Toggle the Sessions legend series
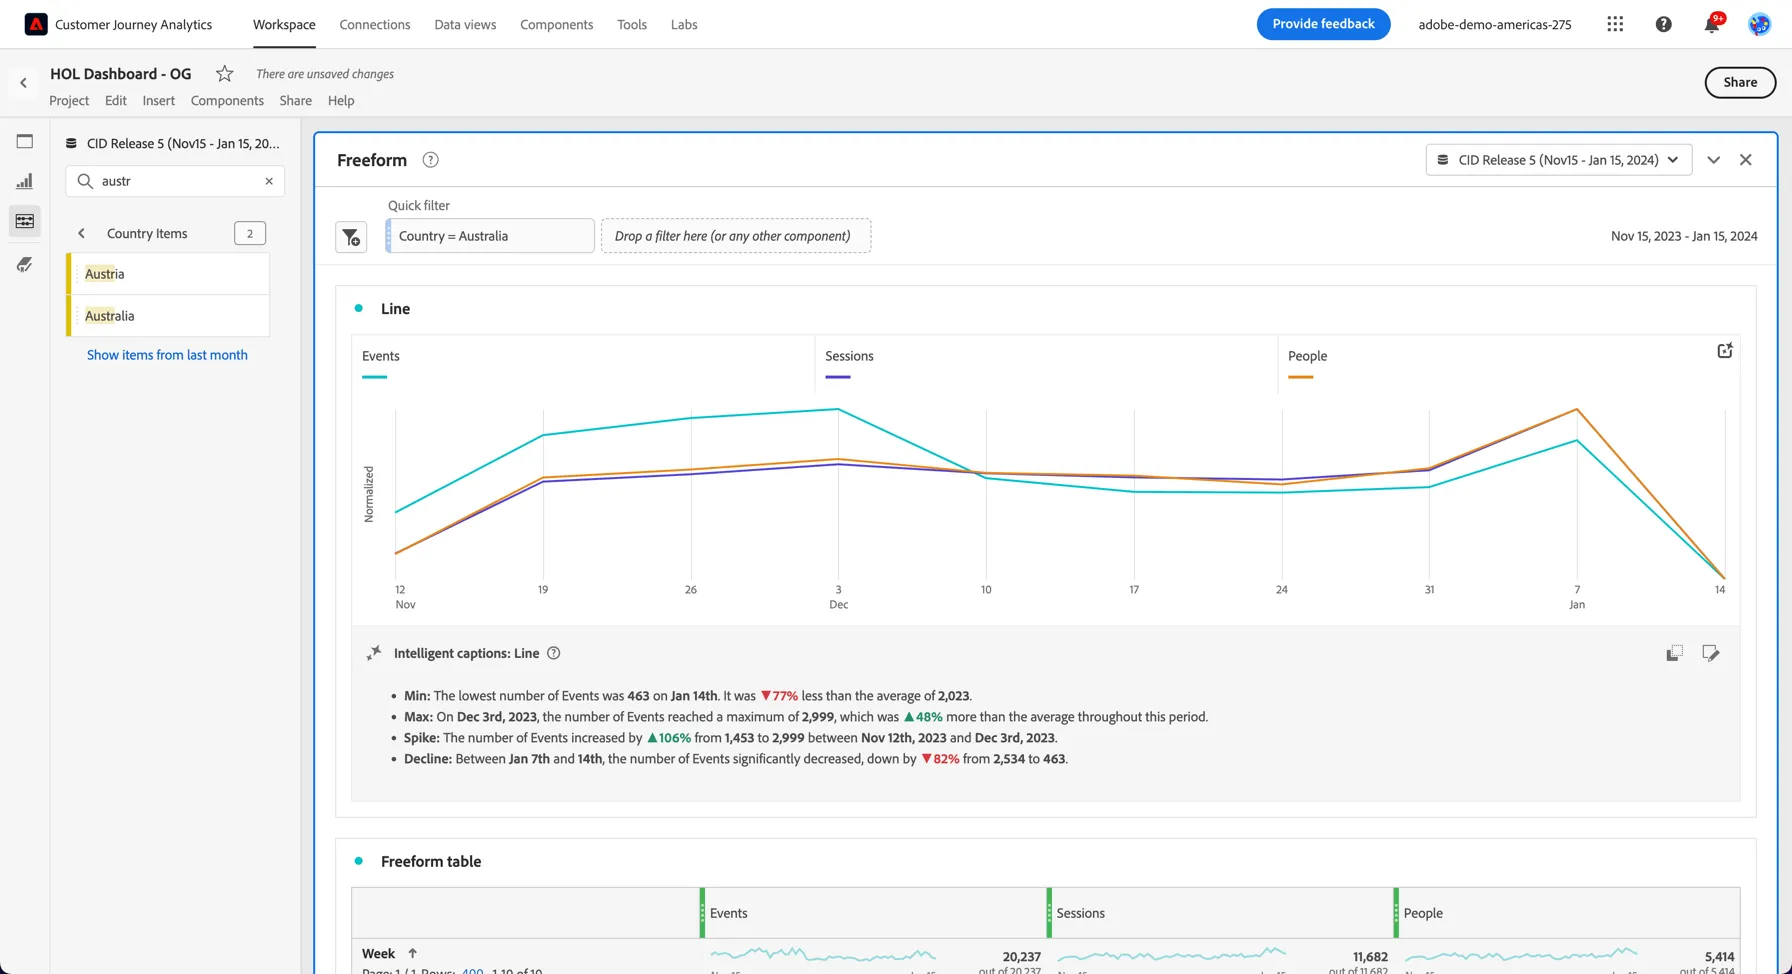 click(849, 363)
